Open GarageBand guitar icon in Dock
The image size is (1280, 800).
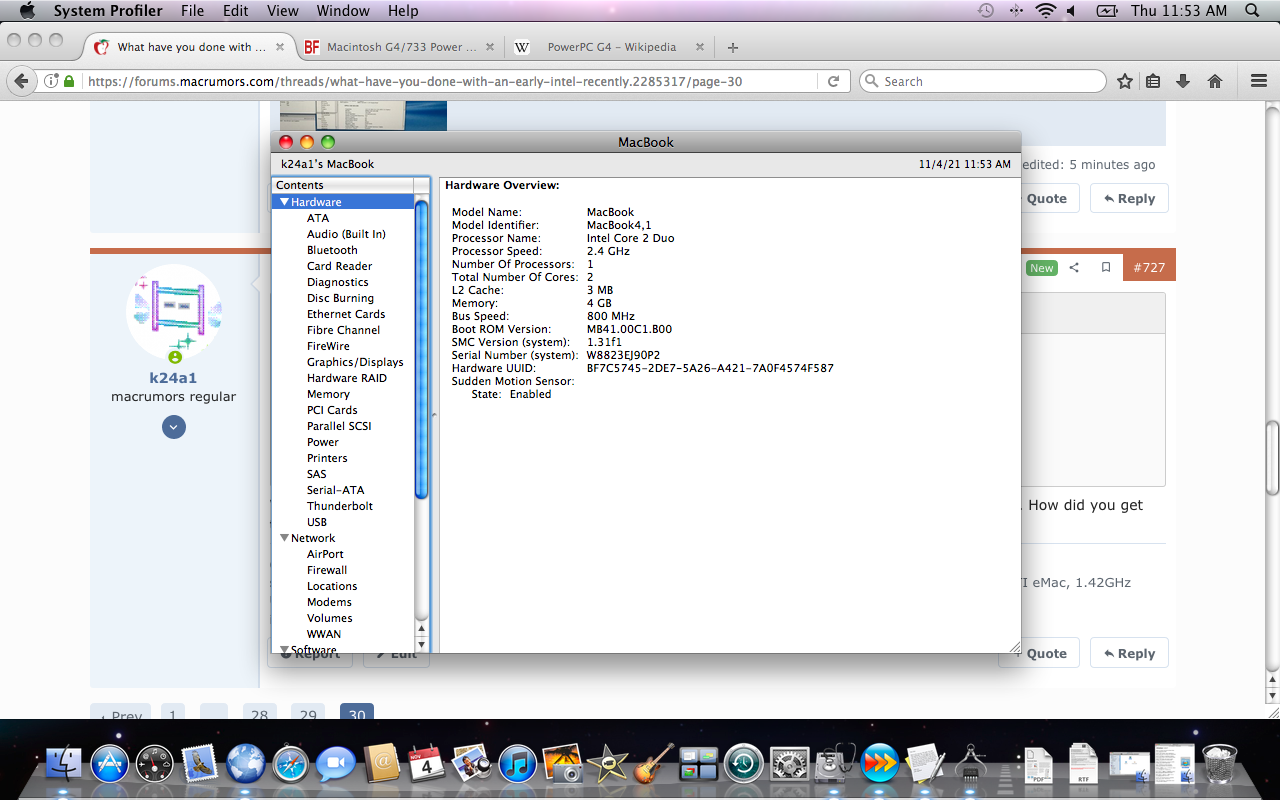[x=653, y=763]
